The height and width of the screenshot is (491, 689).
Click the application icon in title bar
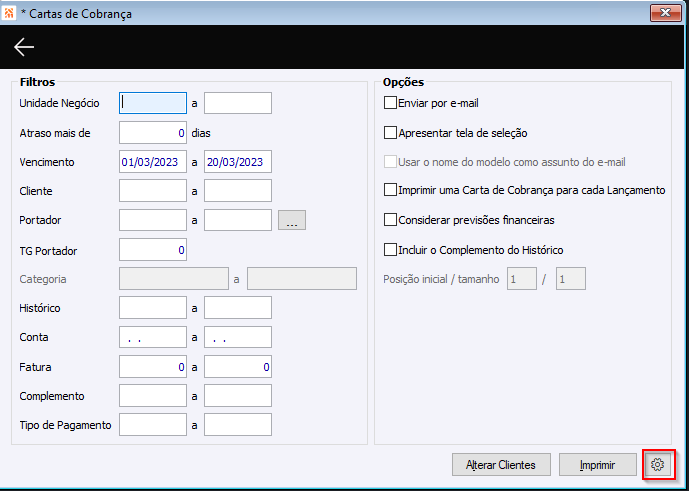[x=8, y=13]
